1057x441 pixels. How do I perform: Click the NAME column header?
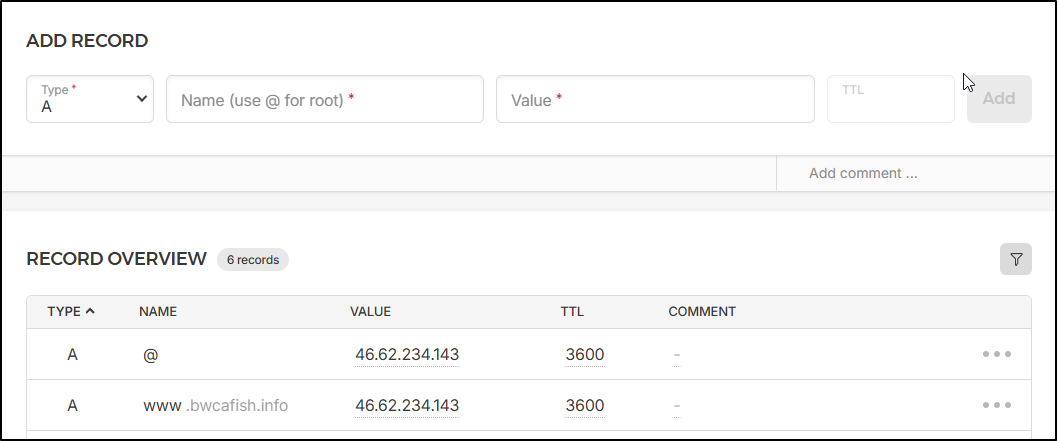pyautogui.click(x=158, y=311)
